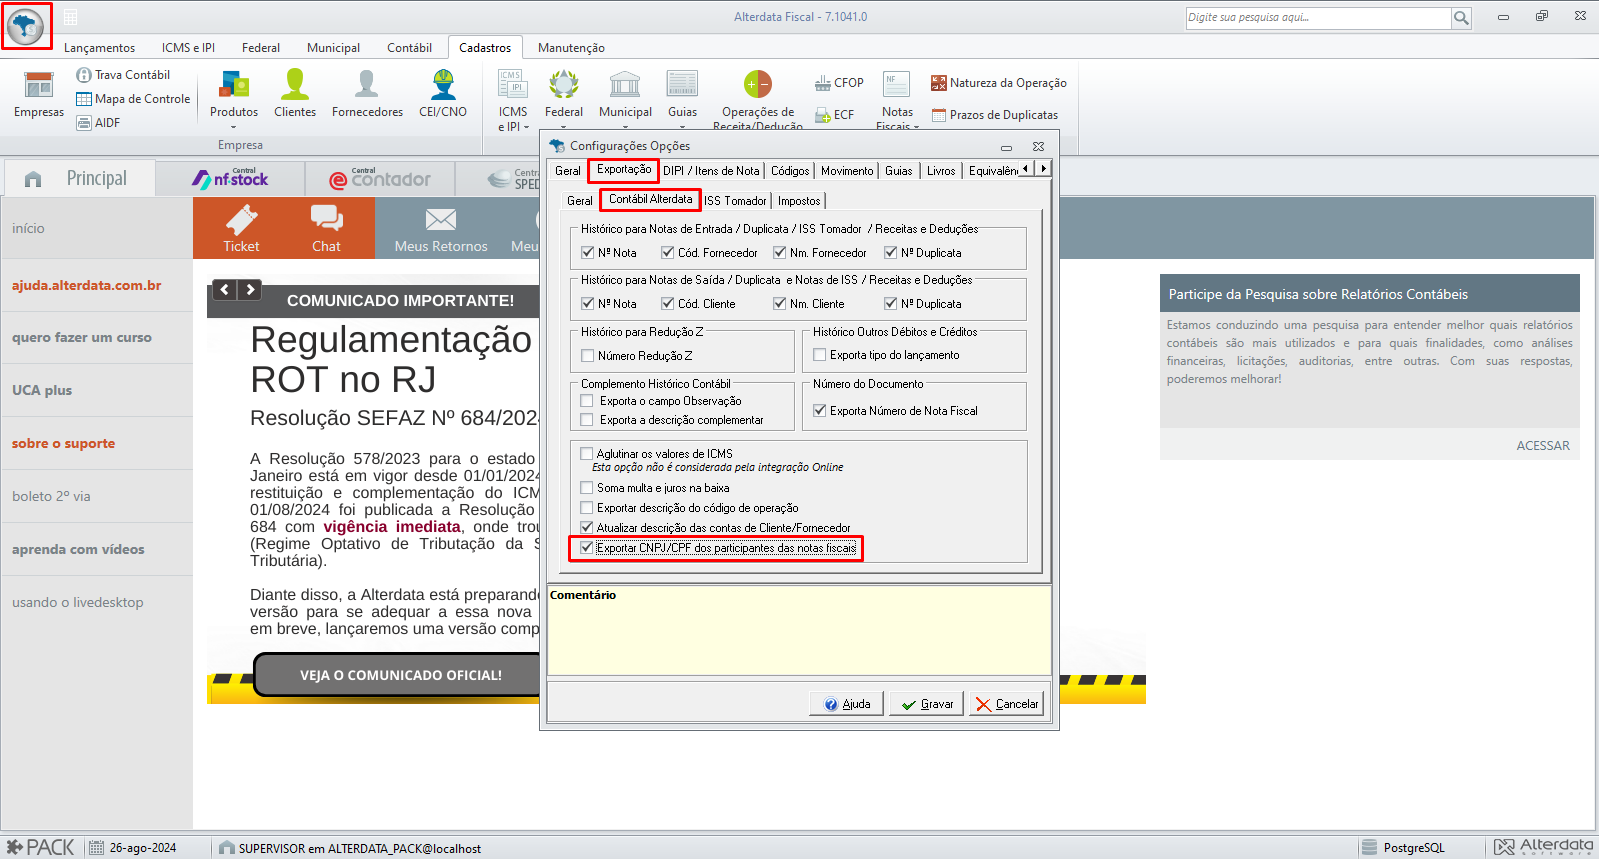This screenshot has width=1599, height=859.
Task: Enable Aglutinar os valores de ICMS
Action: coord(587,454)
